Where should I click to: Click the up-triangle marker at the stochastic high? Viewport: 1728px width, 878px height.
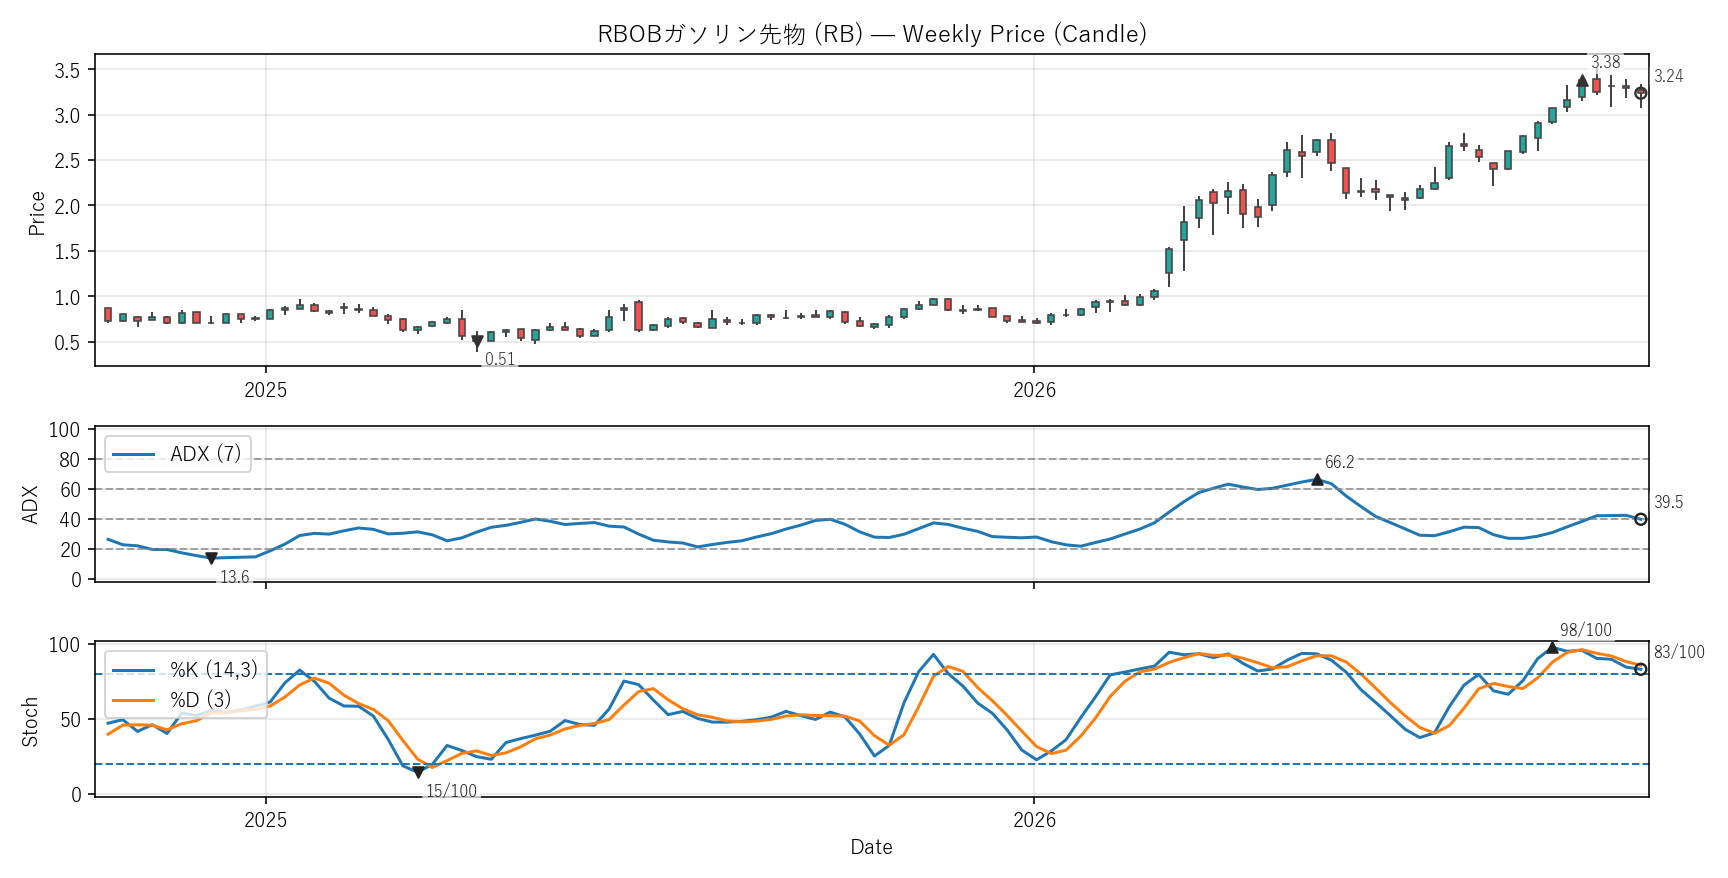1552,648
